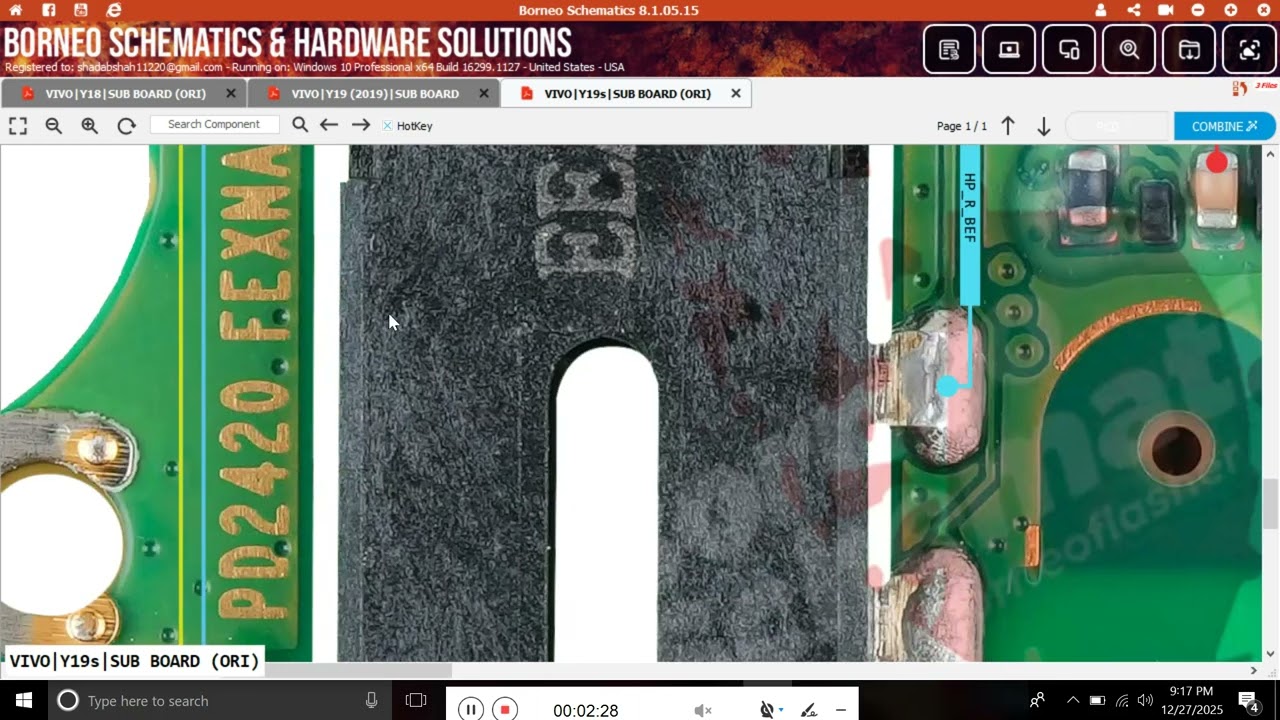This screenshot has height=720, width=1280.
Task: Select the VIVO Y19s SUB BOARD tab
Action: click(627, 94)
